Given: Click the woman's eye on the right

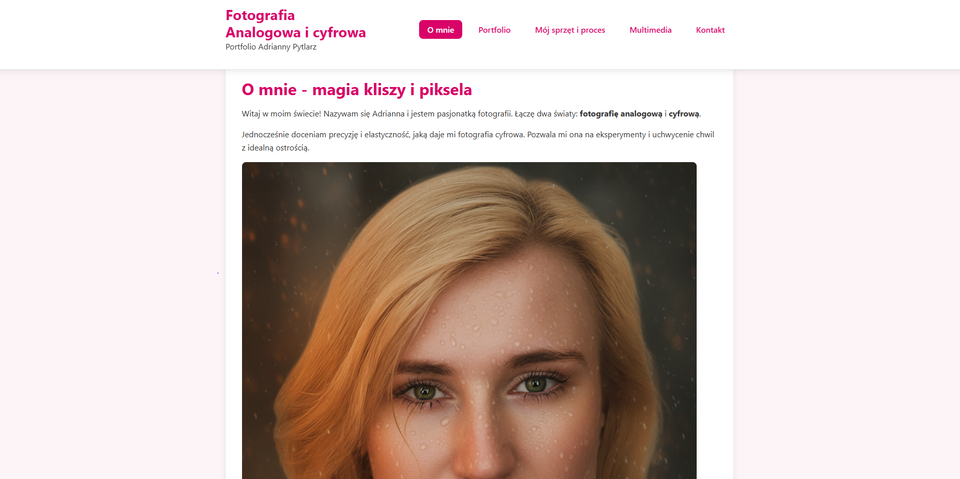Looking at the screenshot, I should point(536,384).
